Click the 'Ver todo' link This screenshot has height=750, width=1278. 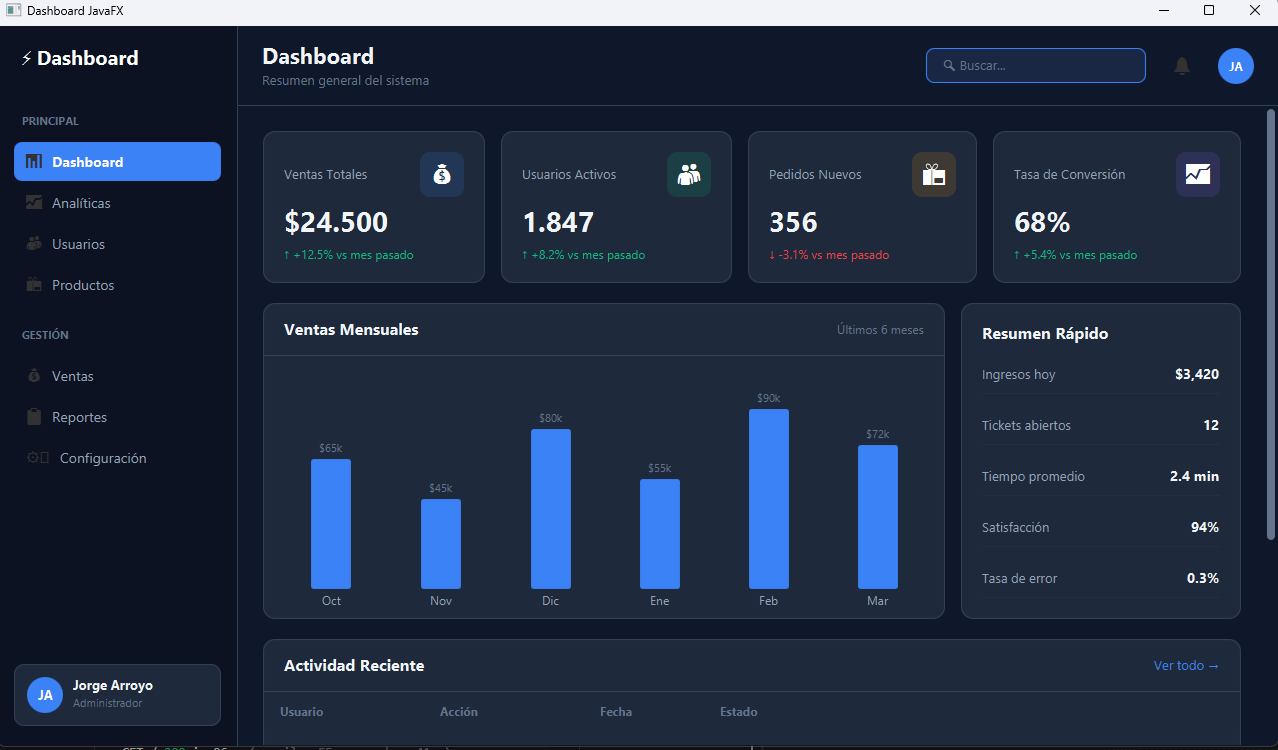pos(1186,664)
